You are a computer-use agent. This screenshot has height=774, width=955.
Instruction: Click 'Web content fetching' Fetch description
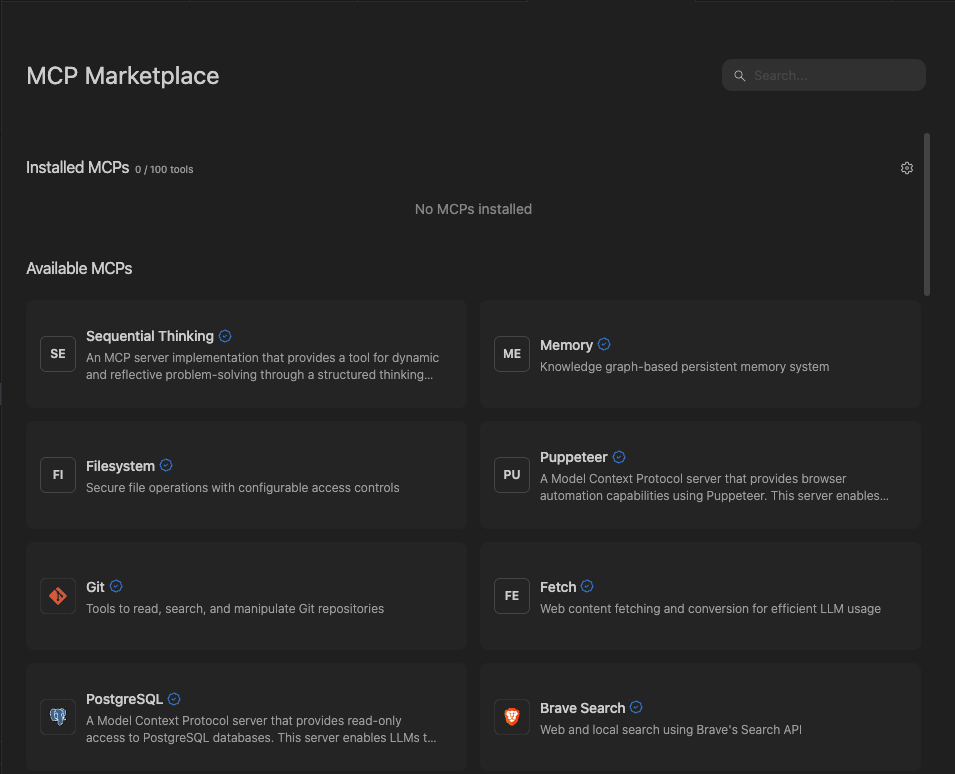pyautogui.click(x=710, y=609)
